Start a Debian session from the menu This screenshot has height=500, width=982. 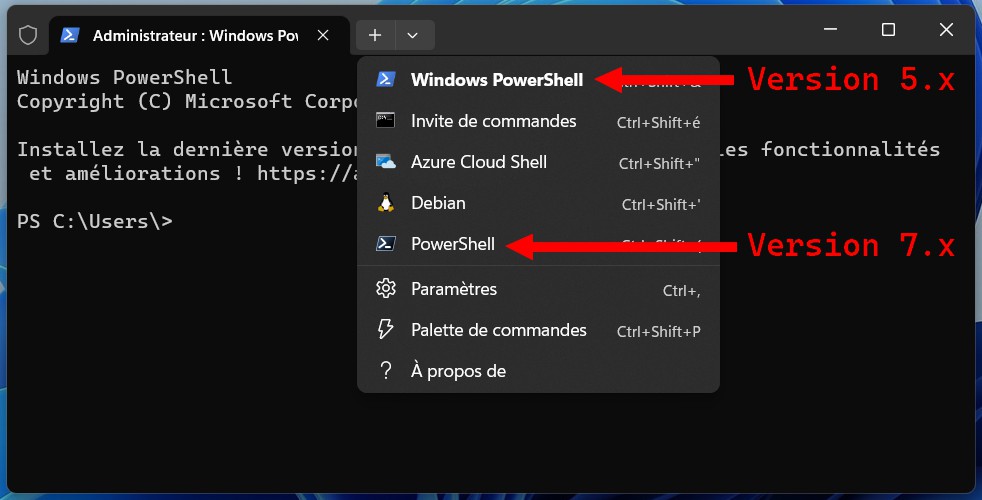click(438, 203)
